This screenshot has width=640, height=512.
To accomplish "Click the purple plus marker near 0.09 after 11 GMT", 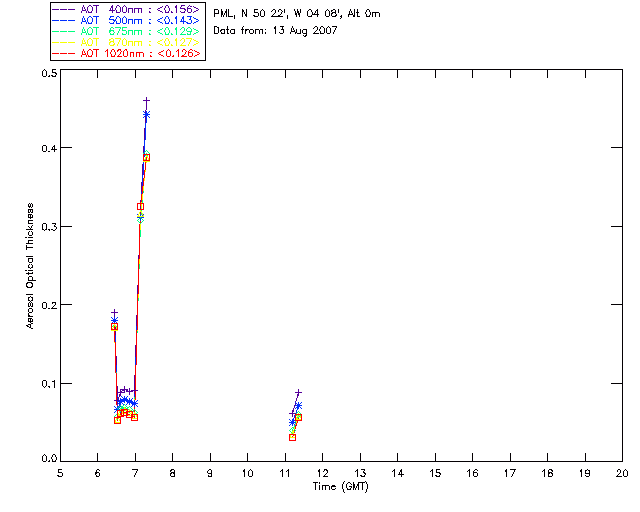I will (x=298, y=392).
